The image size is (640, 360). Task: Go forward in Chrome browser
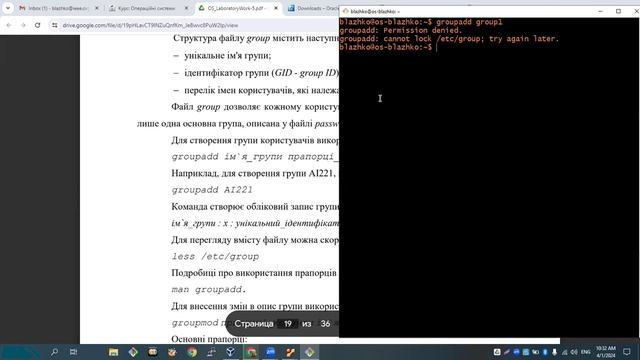(23, 25)
